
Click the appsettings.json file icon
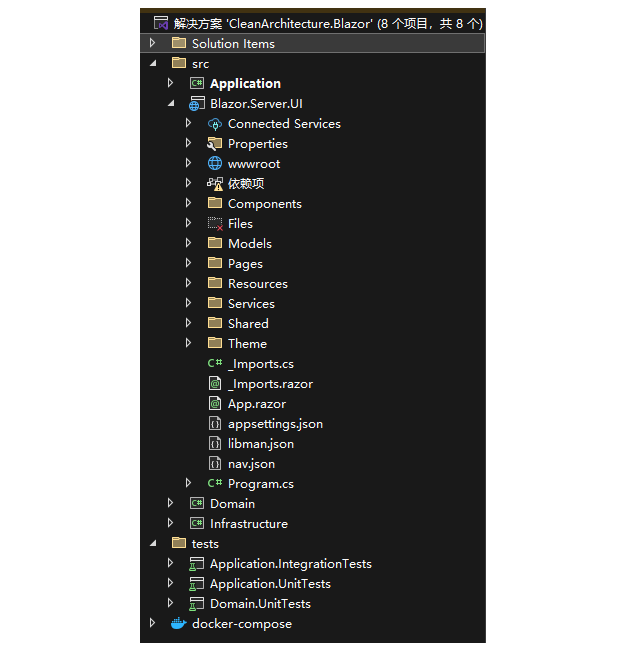pos(215,423)
